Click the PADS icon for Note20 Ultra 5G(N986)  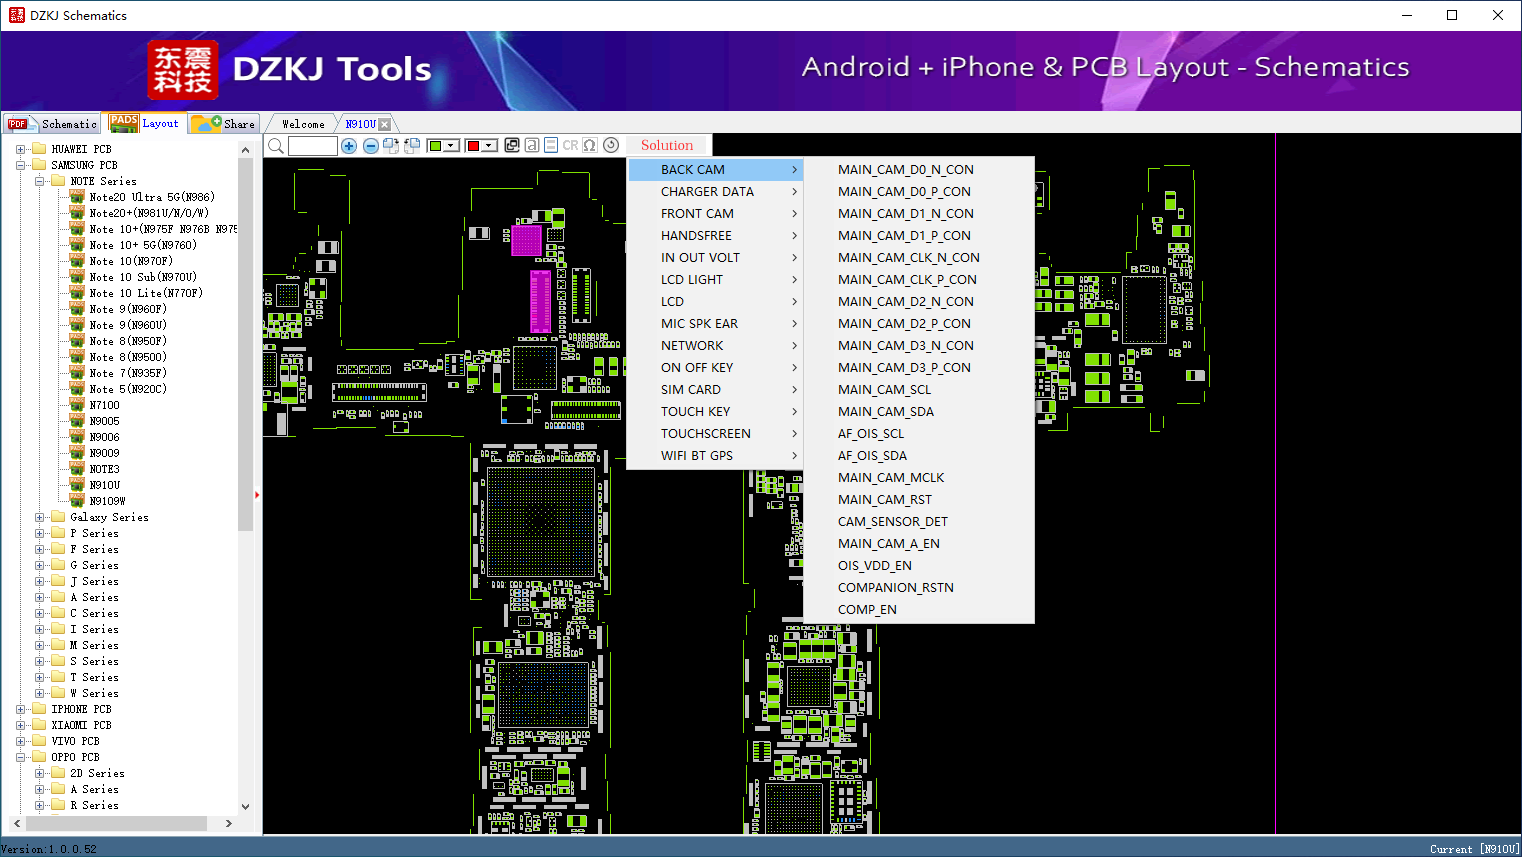77,197
